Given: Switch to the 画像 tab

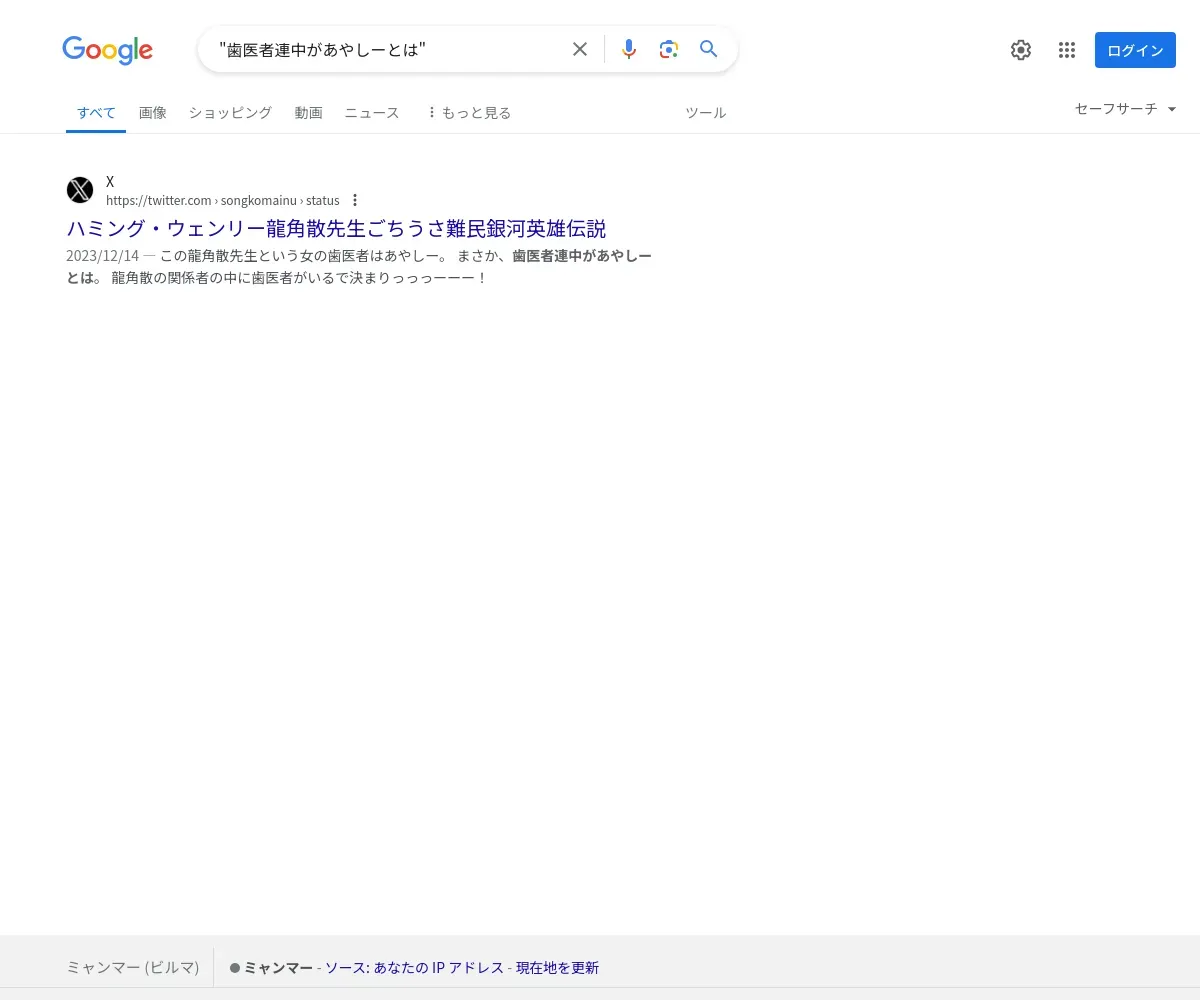Looking at the screenshot, I should (x=153, y=113).
